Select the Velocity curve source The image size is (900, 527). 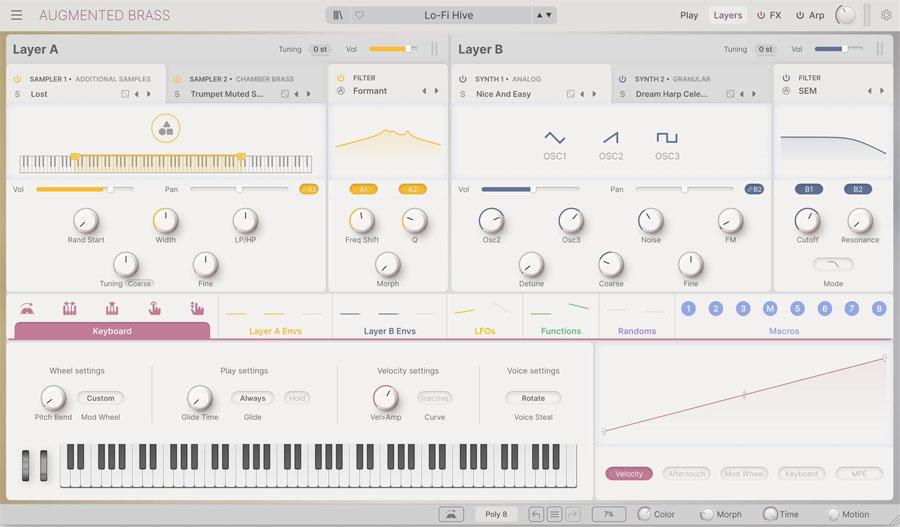tap(629, 474)
